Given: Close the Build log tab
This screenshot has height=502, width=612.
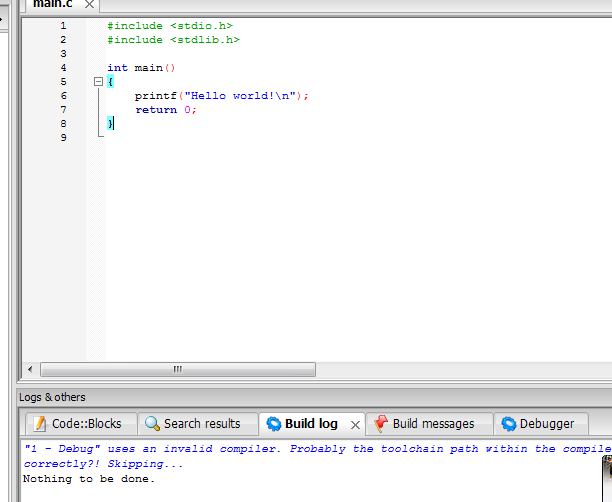Looking at the screenshot, I should [355, 425].
